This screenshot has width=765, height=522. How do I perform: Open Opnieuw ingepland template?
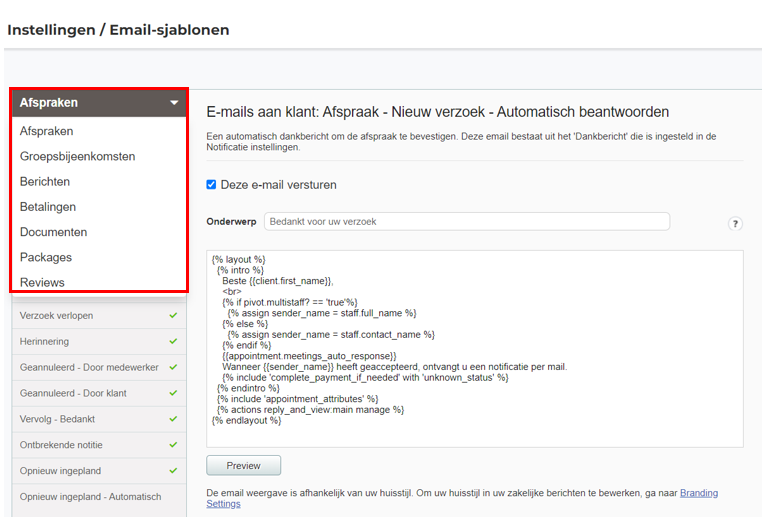99,471
